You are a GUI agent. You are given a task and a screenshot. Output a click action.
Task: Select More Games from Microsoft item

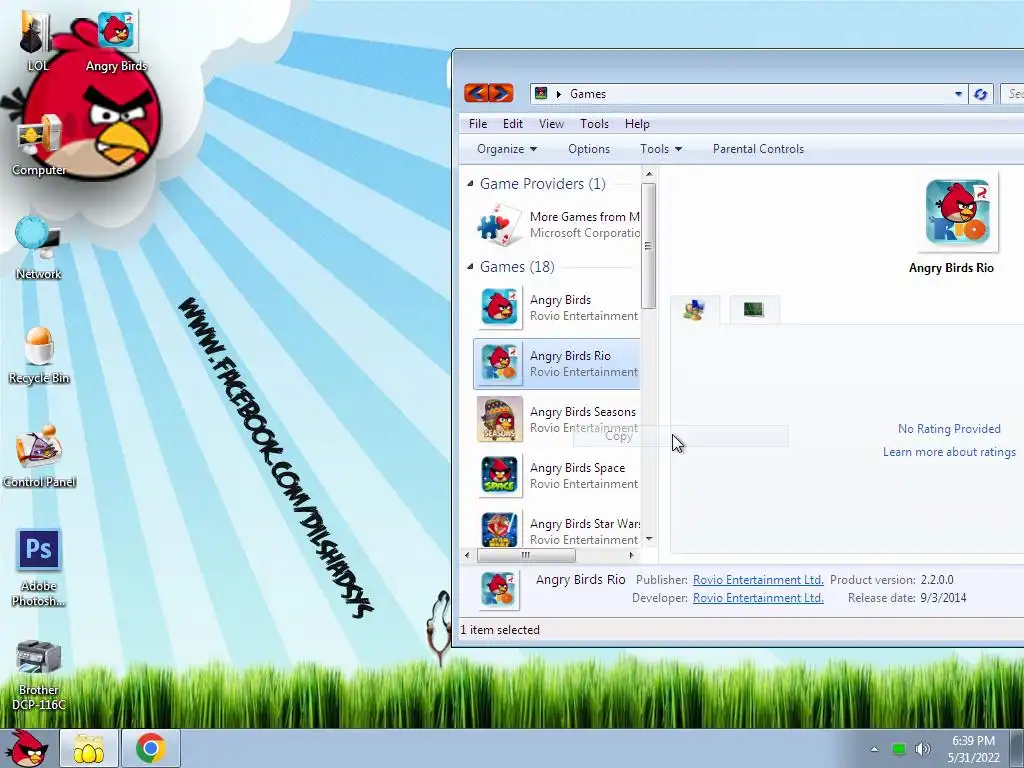(x=556, y=225)
